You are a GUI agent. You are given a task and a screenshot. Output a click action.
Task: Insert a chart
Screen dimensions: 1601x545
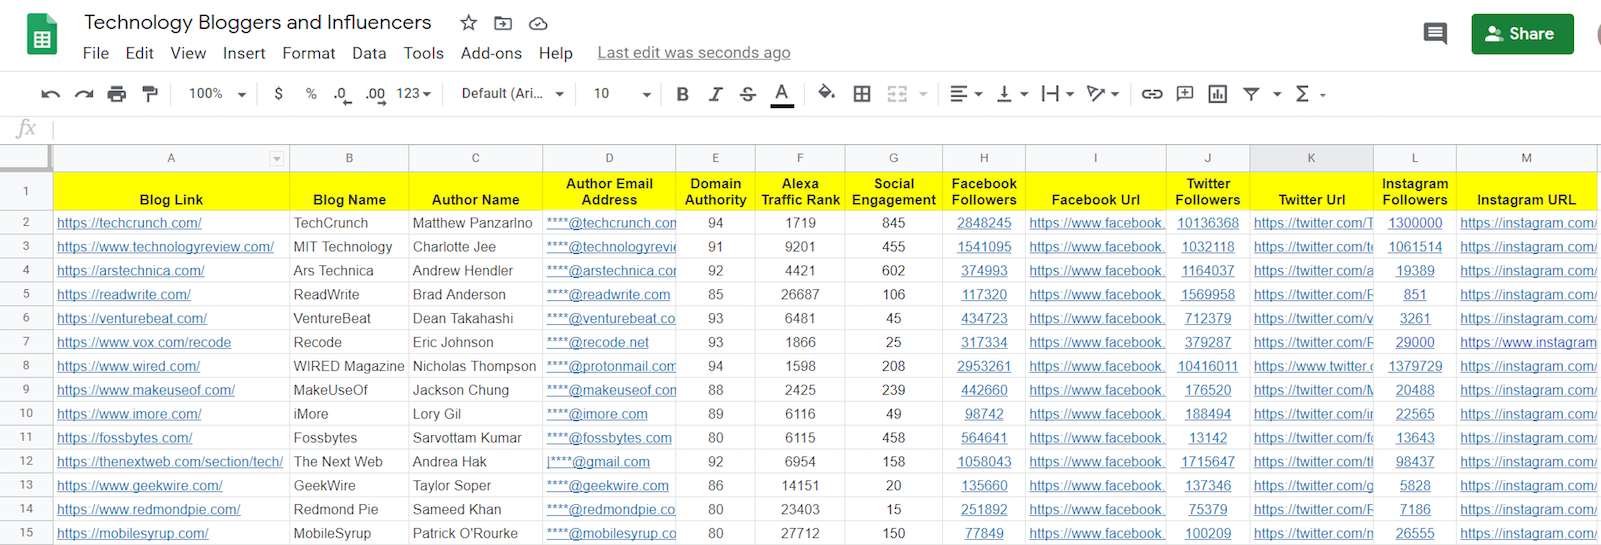[x=1217, y=94]
